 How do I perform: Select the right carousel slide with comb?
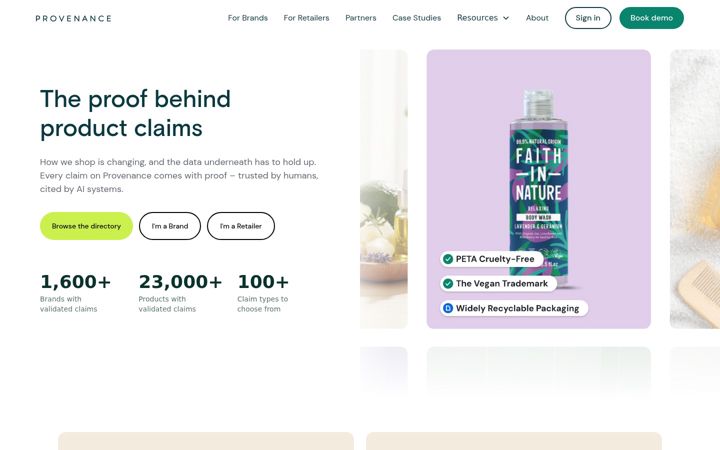click(x=695, y=189)
